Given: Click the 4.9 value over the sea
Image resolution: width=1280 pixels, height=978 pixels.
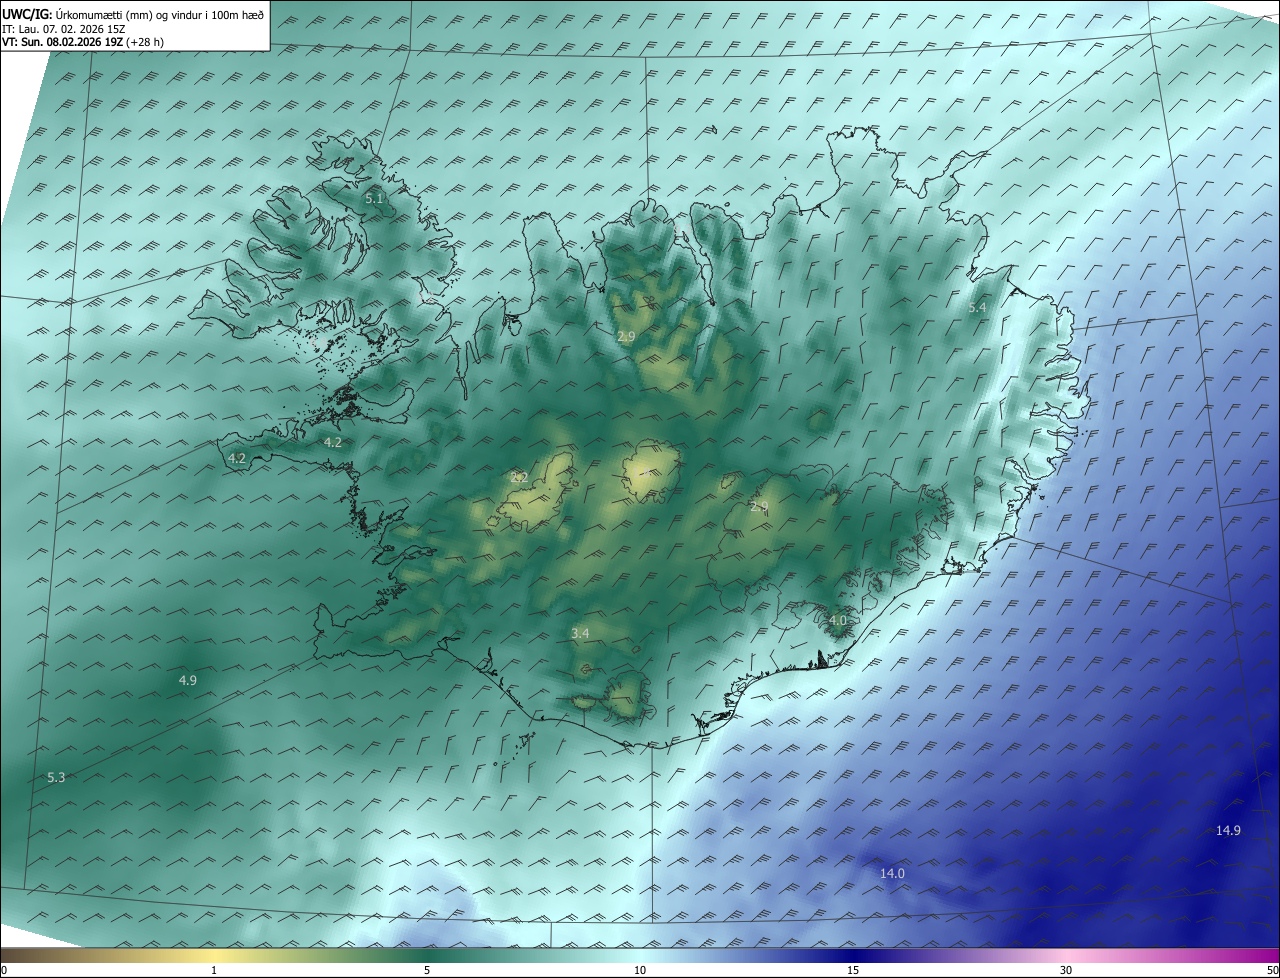Looking at the screenshot, I should click(x=187, y=680).
